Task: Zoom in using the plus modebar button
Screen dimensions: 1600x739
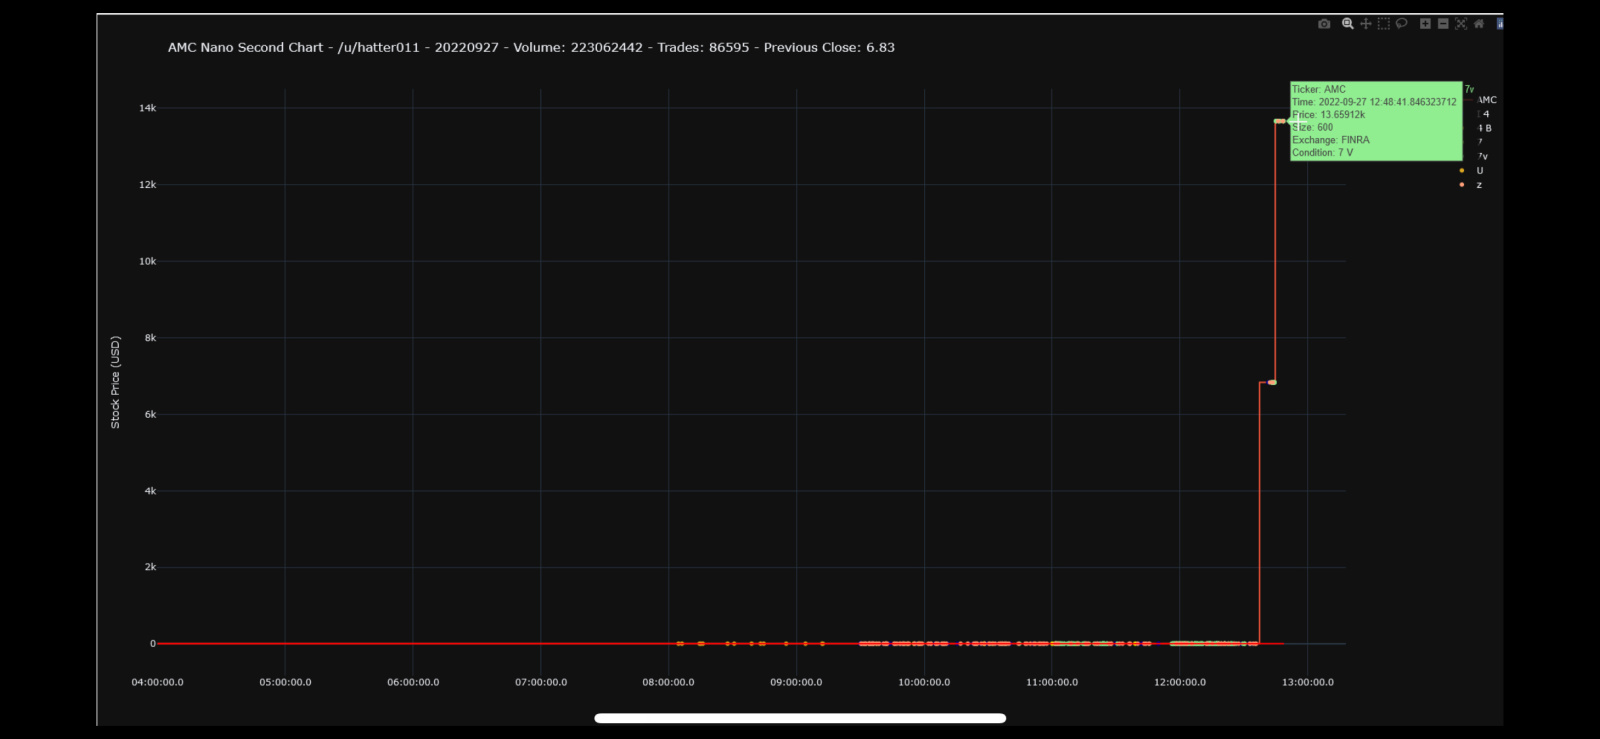Action: [1425, 23]
